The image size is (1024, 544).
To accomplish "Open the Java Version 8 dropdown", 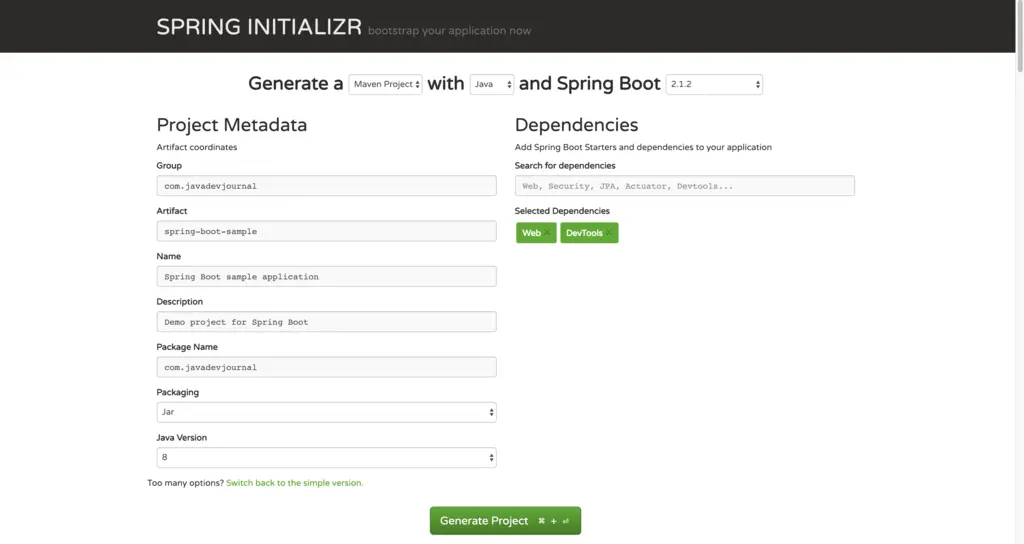I will point(327,457).
